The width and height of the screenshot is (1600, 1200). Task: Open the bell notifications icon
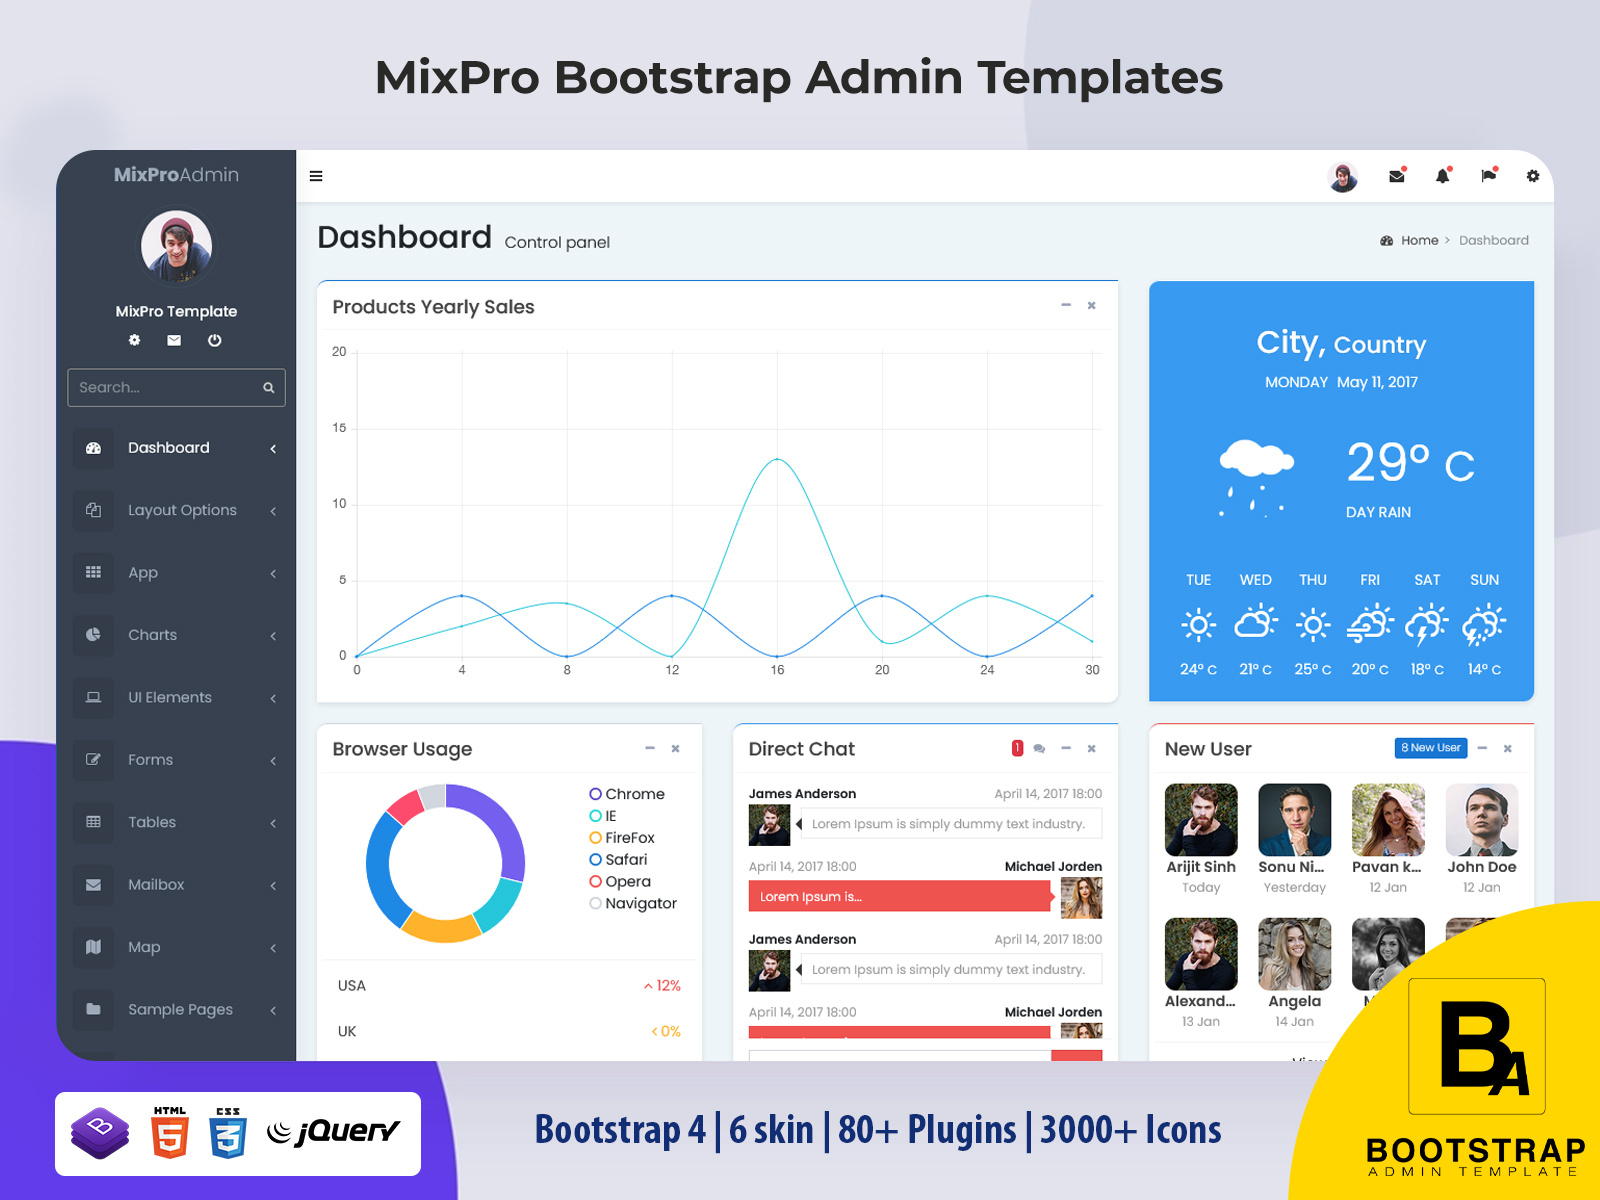point(1443,176)
